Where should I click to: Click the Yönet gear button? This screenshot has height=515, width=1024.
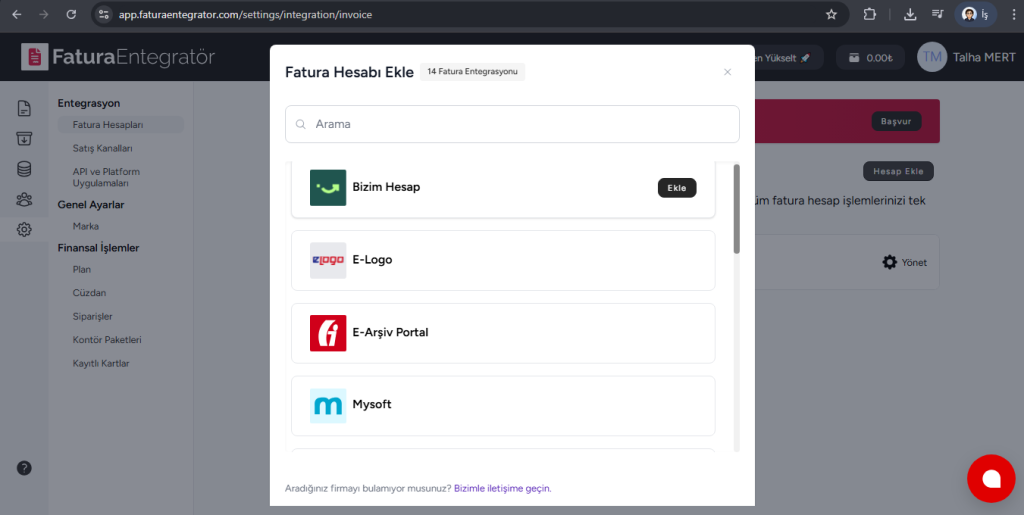coord(904,262)
